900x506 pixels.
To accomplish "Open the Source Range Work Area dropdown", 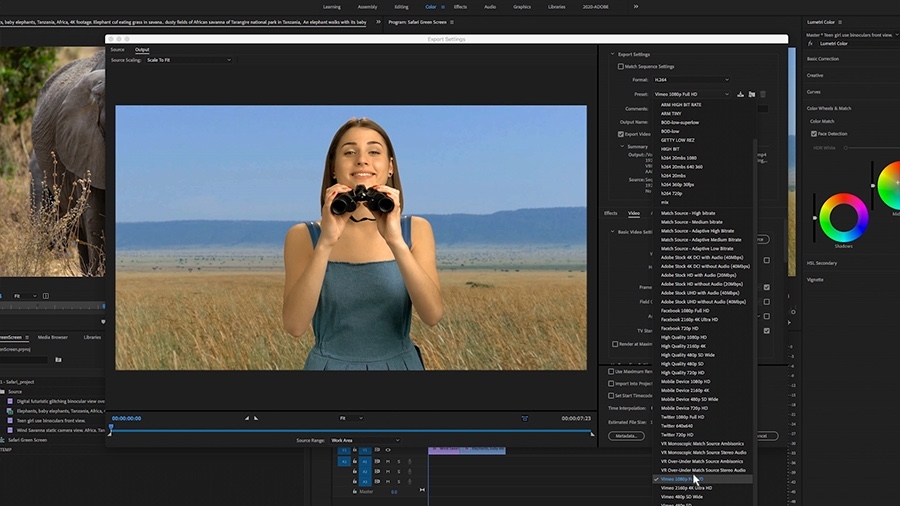I will pyautogui.click(x=365, y=440).
